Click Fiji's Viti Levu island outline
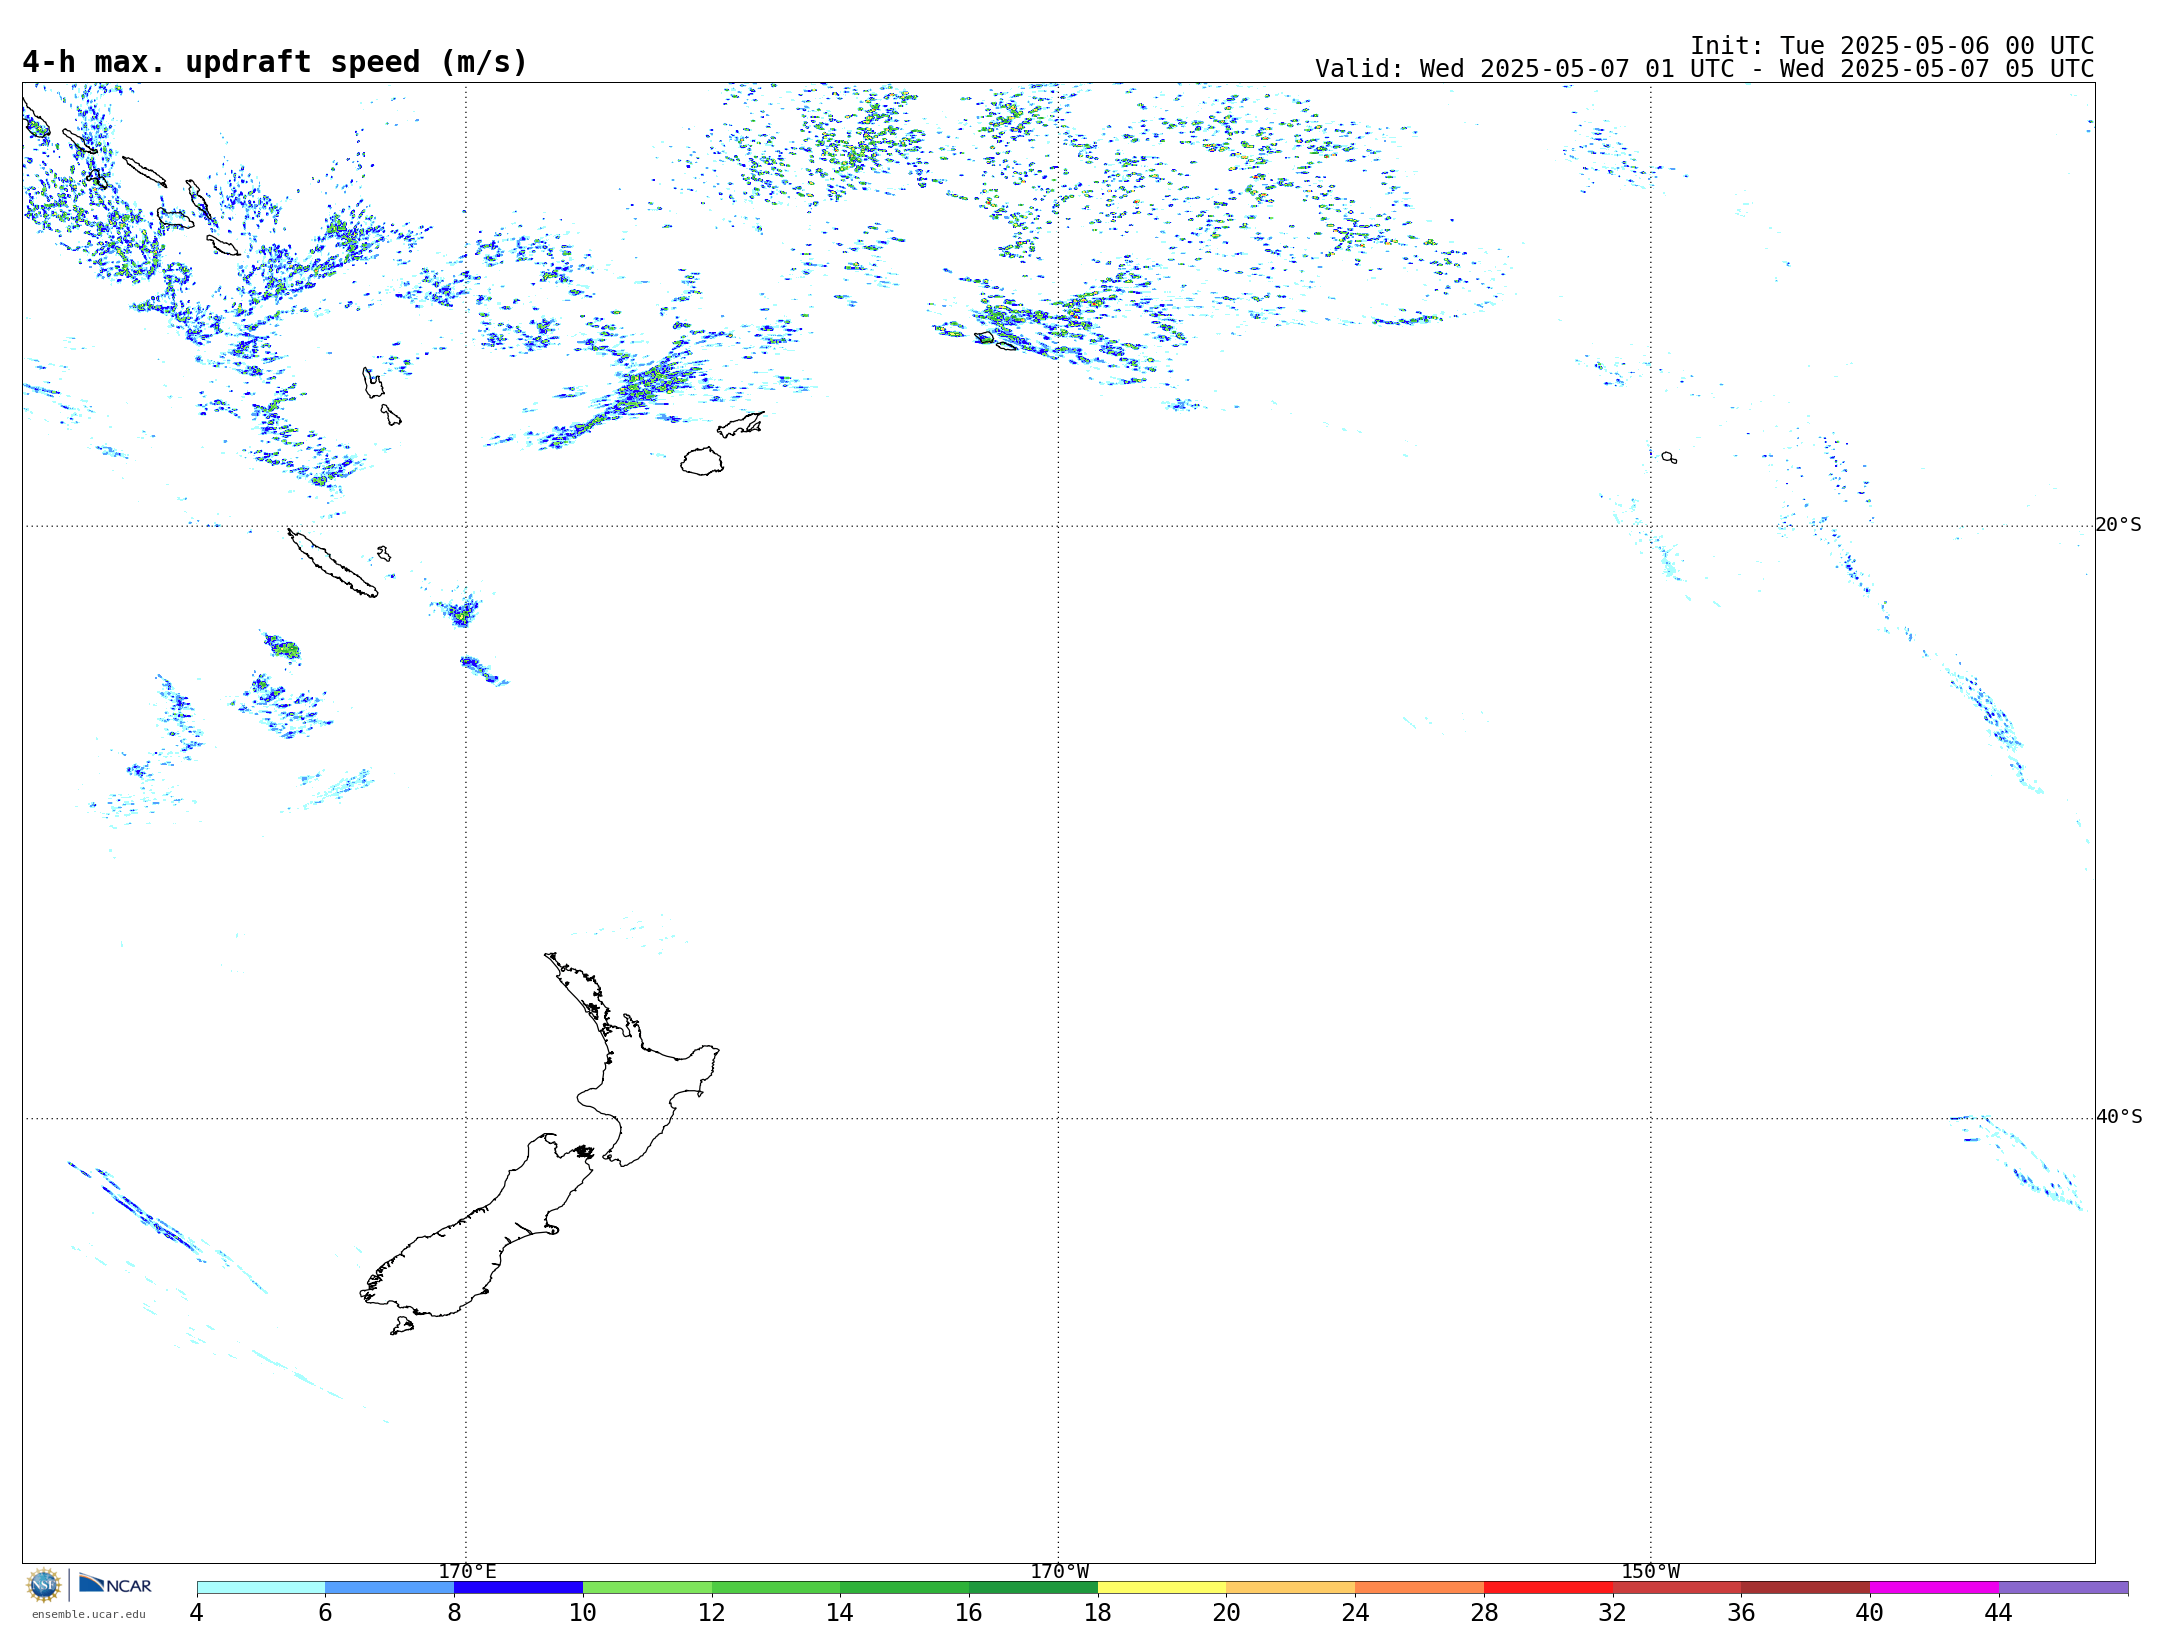Viewport: 2160px width, 1626px height. [x=702, y=462]
